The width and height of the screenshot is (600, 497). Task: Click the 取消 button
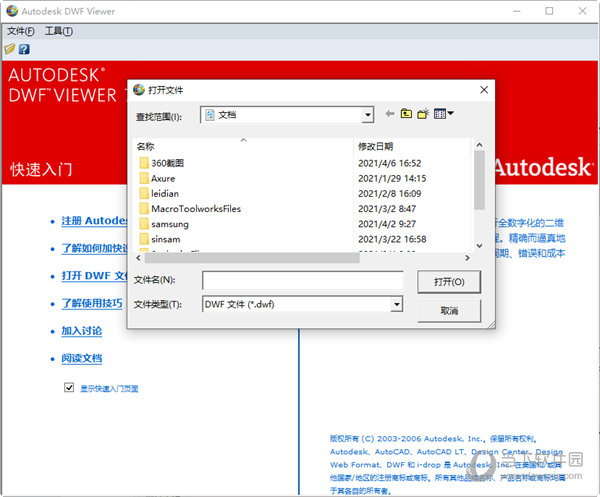click(x=449, y=311)
